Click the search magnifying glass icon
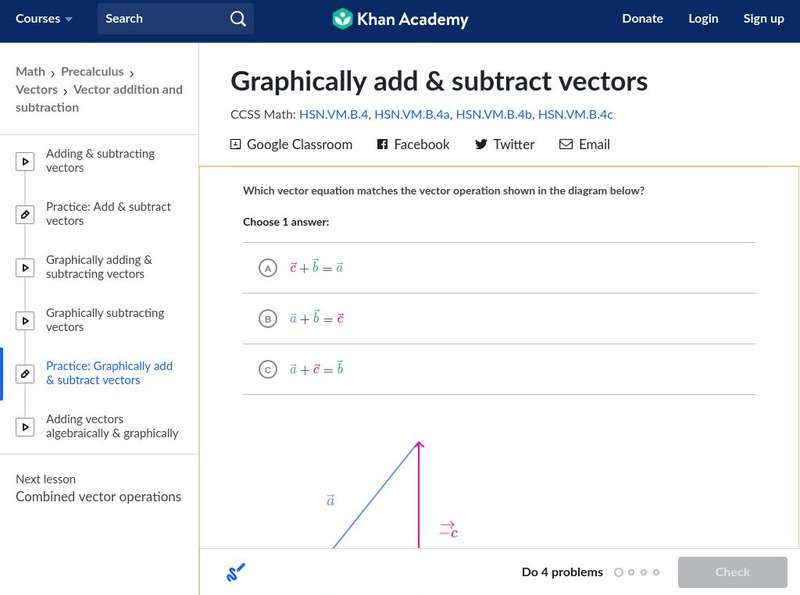Image resolution: width=800 pixels, height=595 pixels. [237, 18]
